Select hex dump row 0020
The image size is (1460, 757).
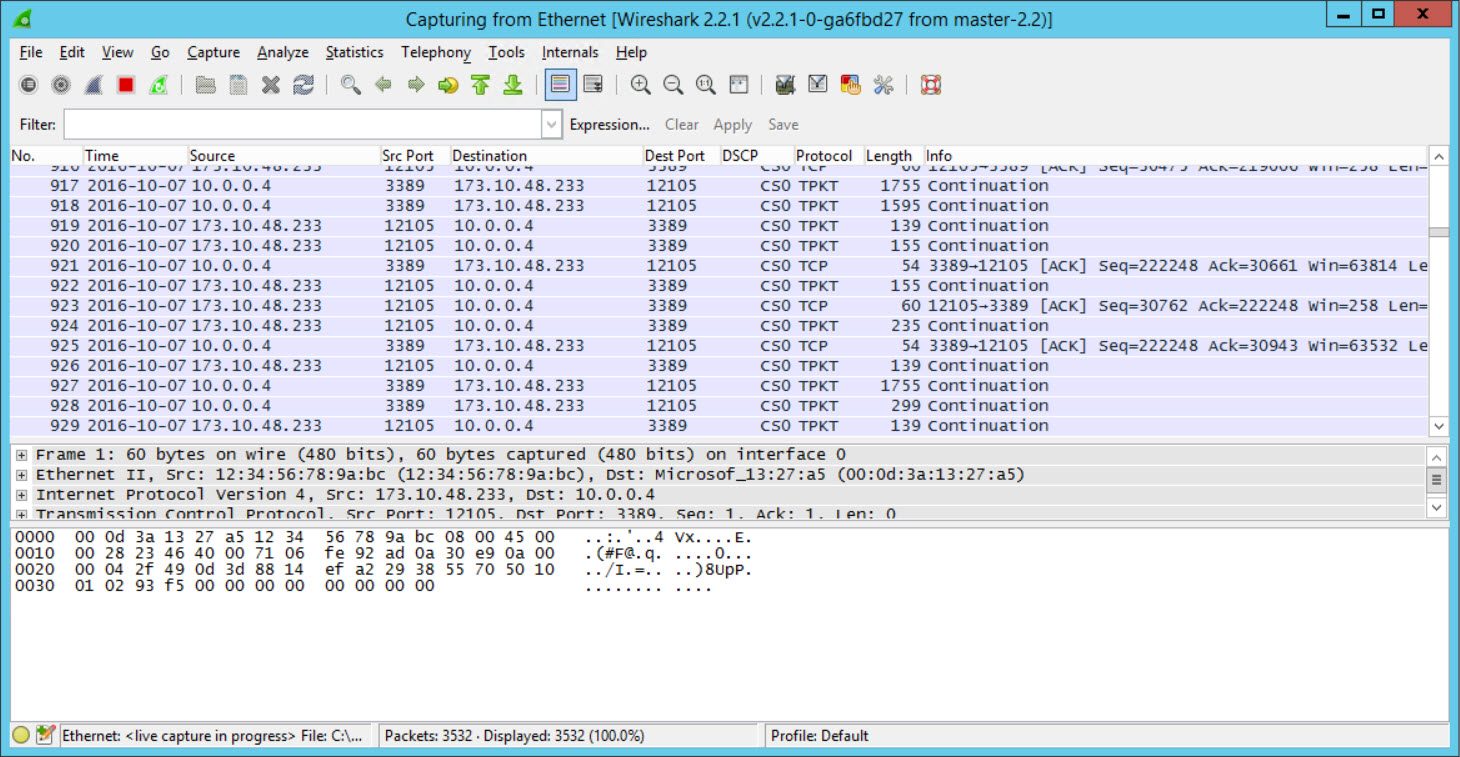coord(383,570)
